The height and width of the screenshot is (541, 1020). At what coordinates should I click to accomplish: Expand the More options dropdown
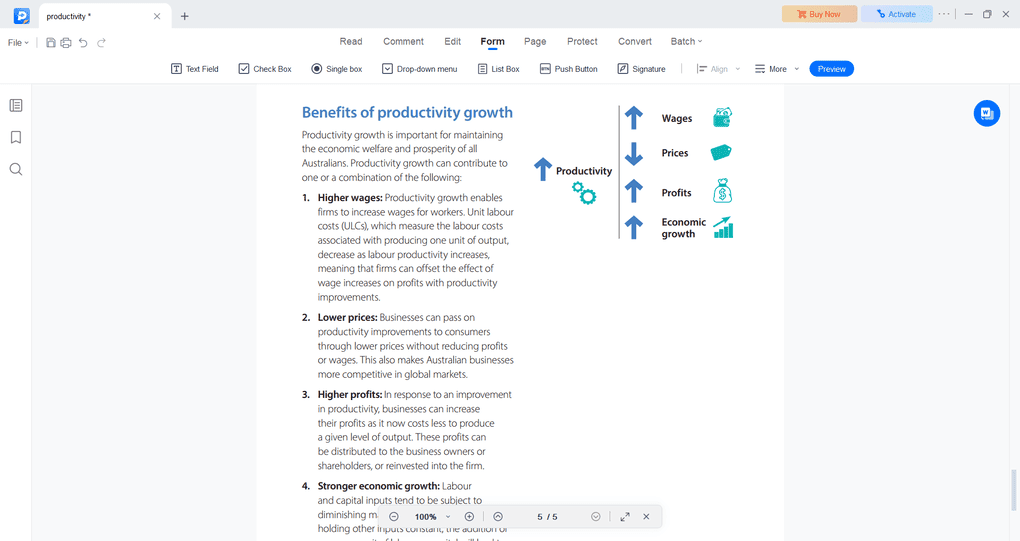pos(777,69)
